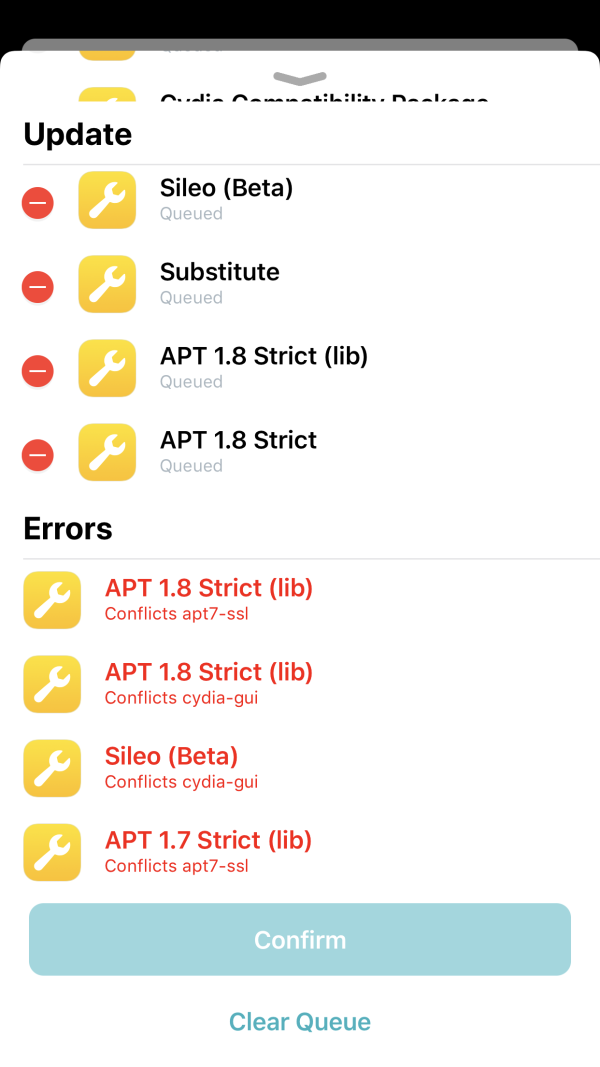This screenshot has width=600, height=1067.
Task: Select the APT 1.7 Strict (lib) error entry
Action: tap(208, 852)
